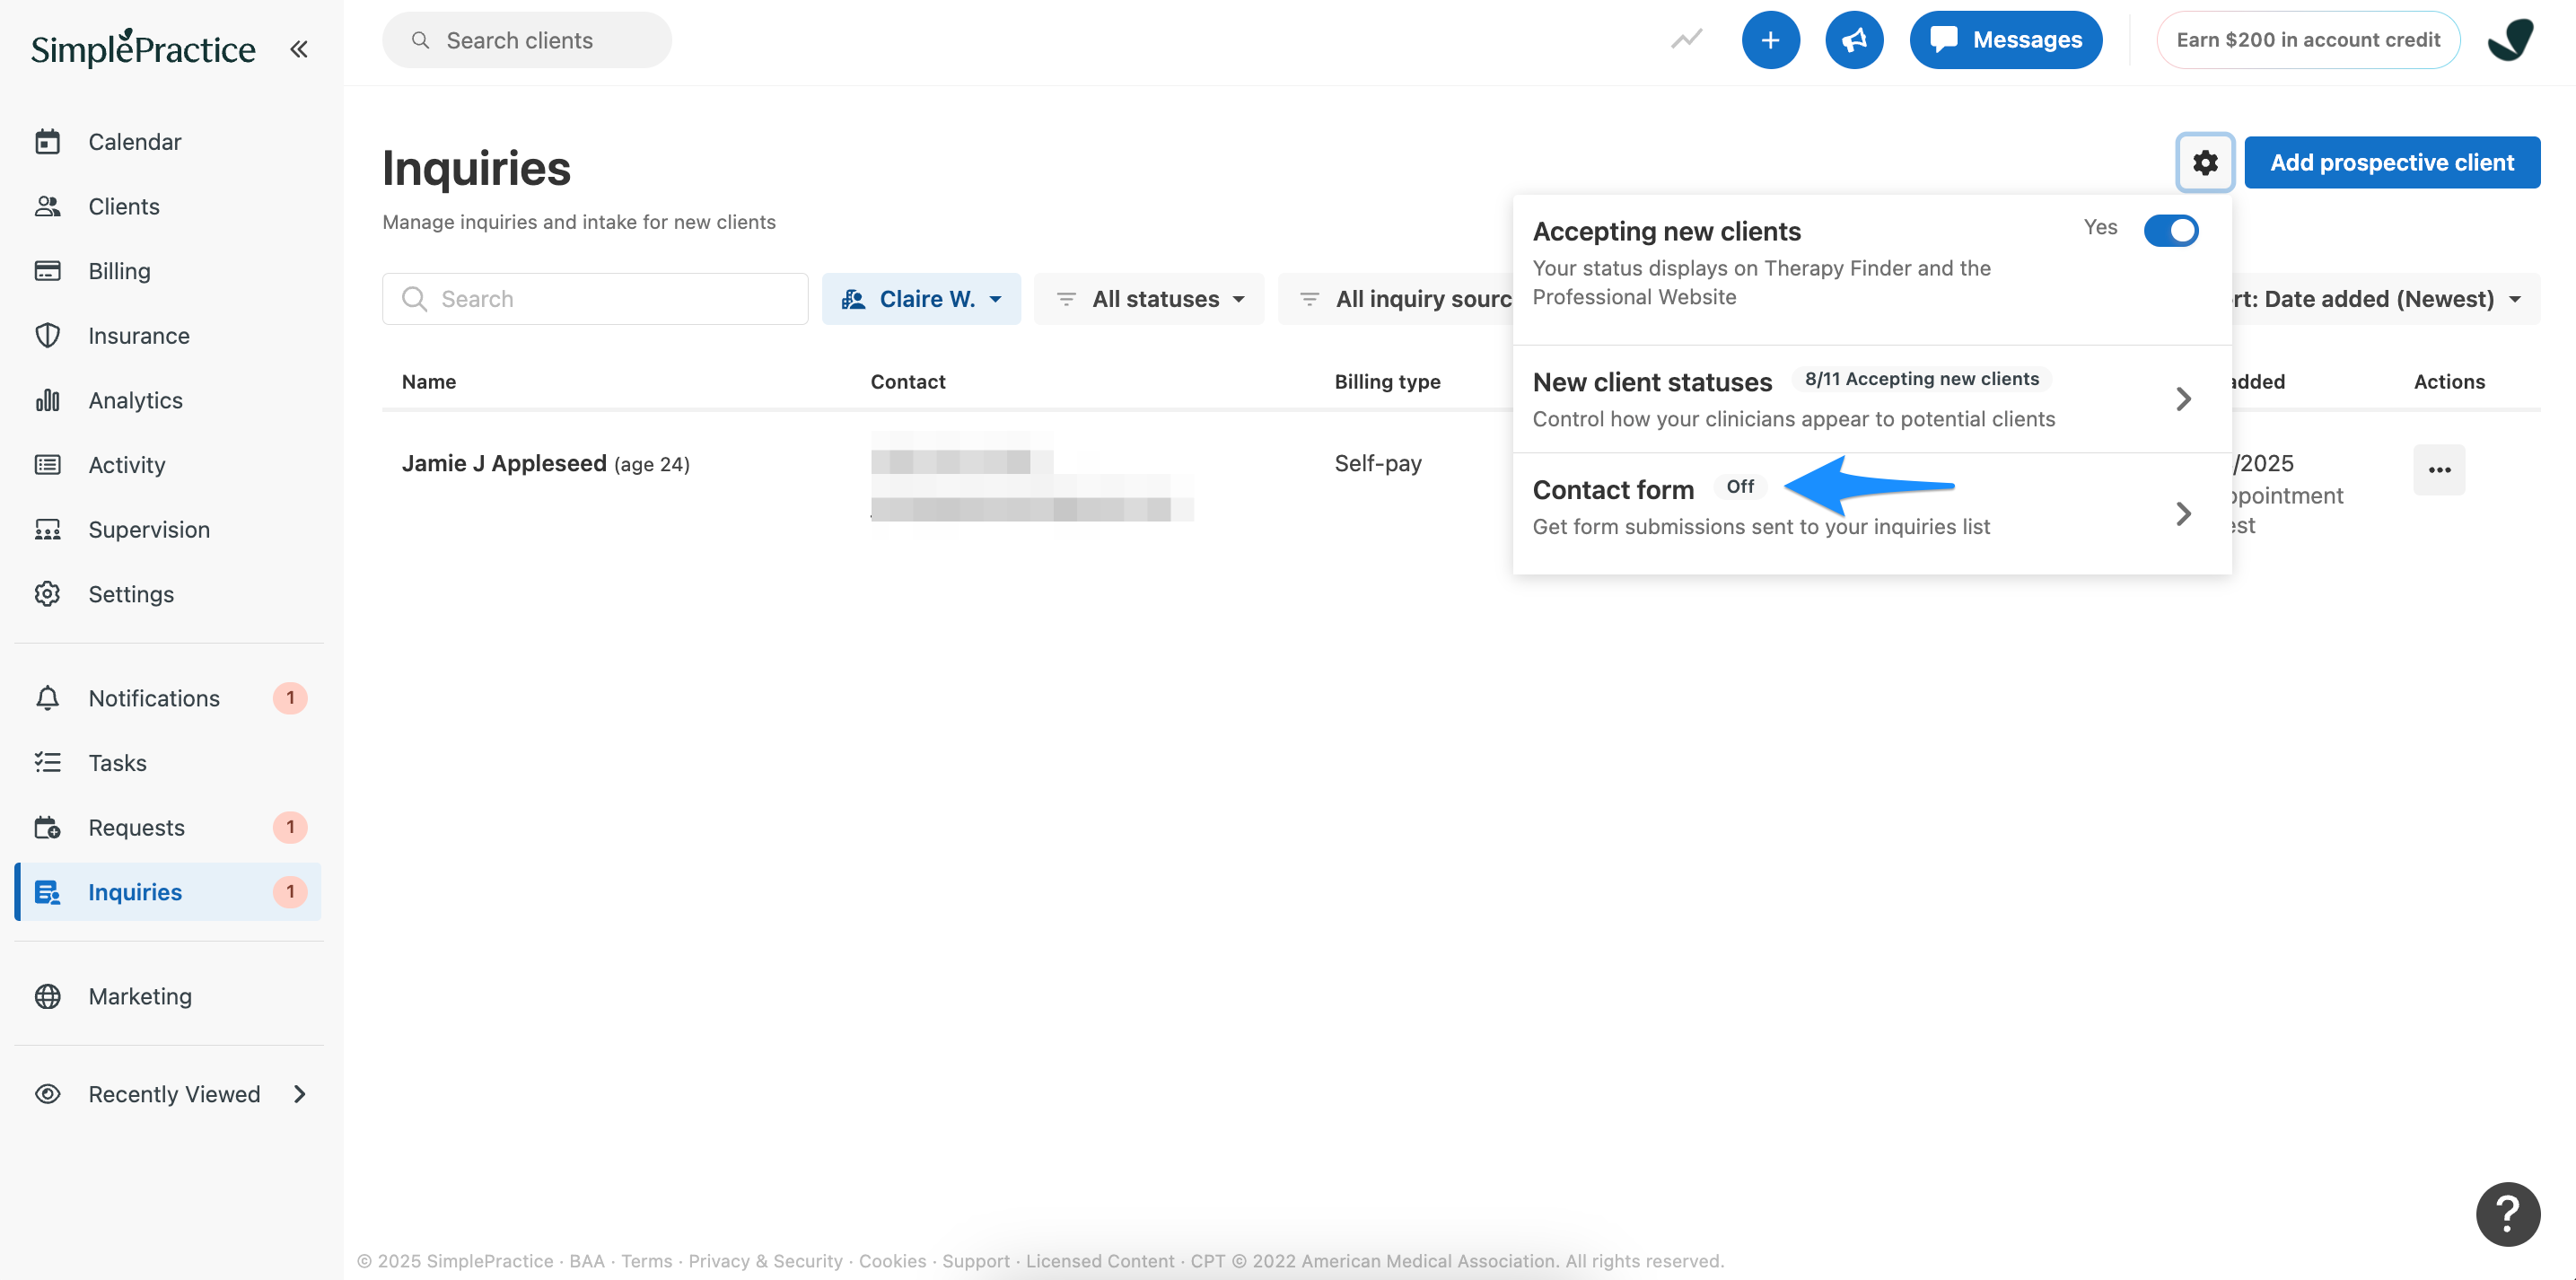Click the Recently Viewed eye icon

(47, 1094)
